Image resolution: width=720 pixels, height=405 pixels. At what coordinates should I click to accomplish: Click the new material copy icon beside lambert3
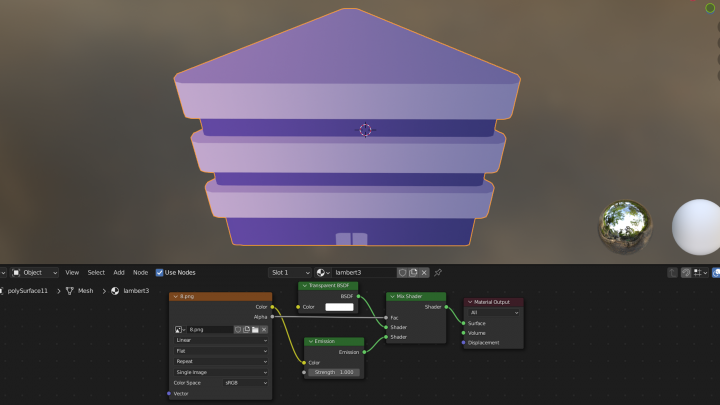click(413, 273)
